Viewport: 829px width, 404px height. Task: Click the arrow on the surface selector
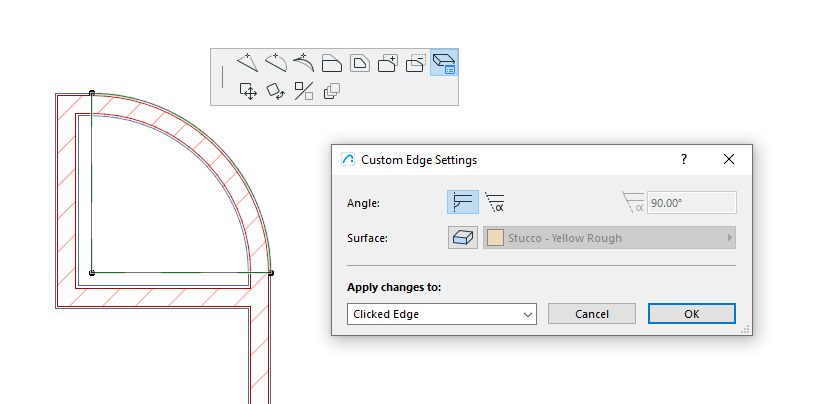click(x=730, y=238)
